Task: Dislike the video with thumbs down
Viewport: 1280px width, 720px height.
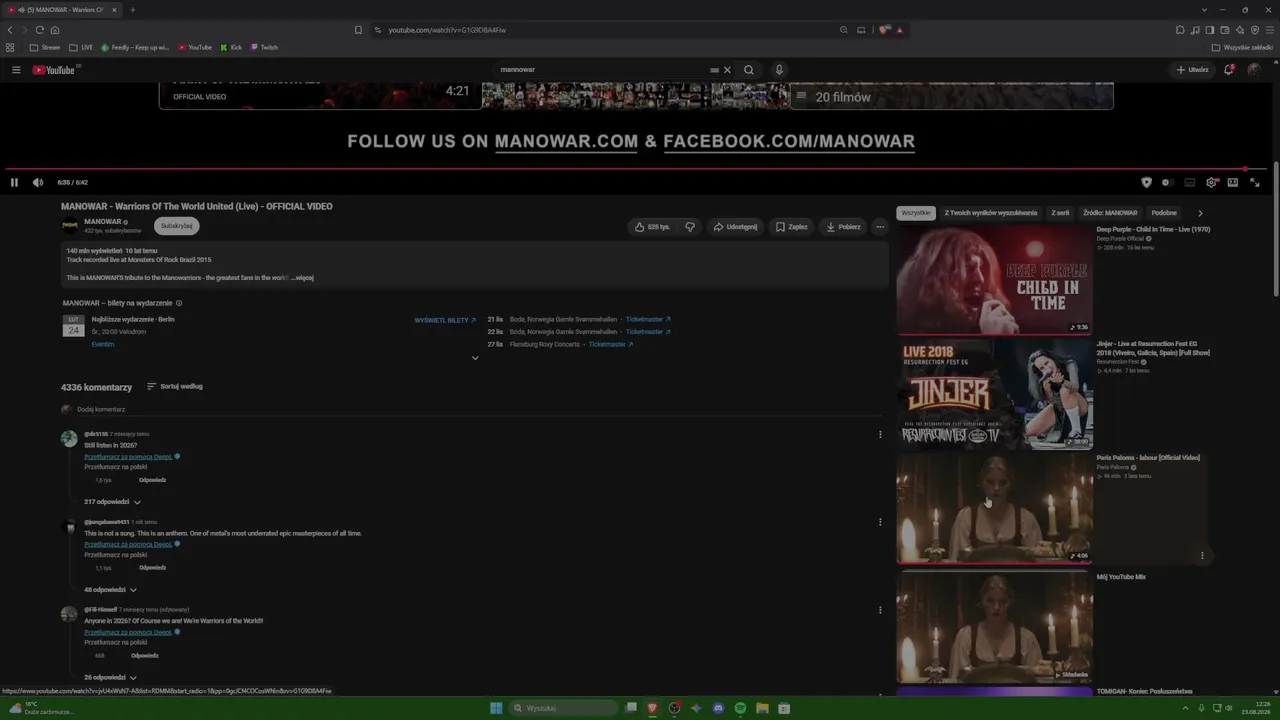Action: tap(690, 227)
